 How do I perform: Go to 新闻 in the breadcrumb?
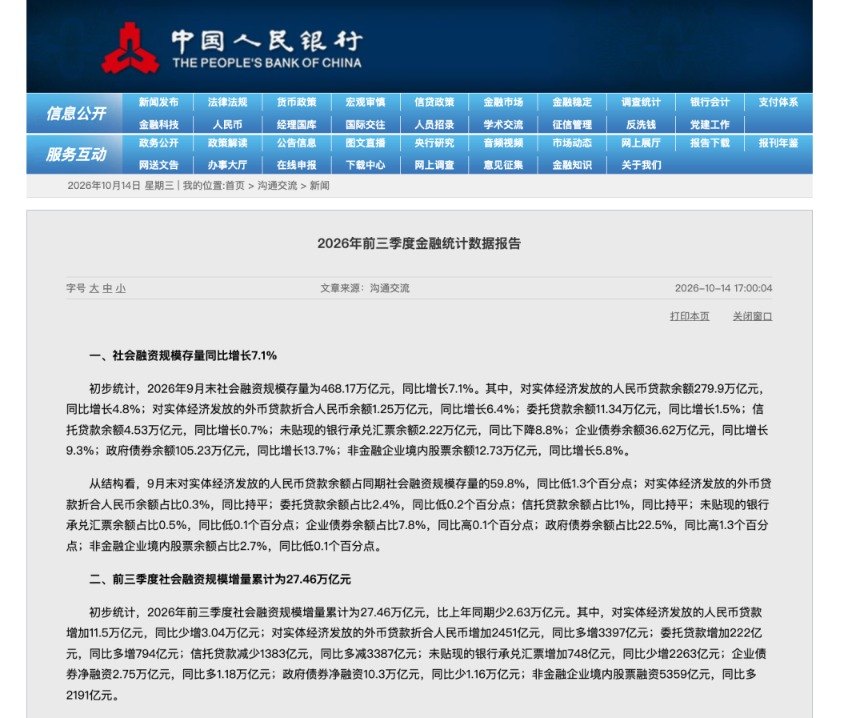[x=320, y=186]
